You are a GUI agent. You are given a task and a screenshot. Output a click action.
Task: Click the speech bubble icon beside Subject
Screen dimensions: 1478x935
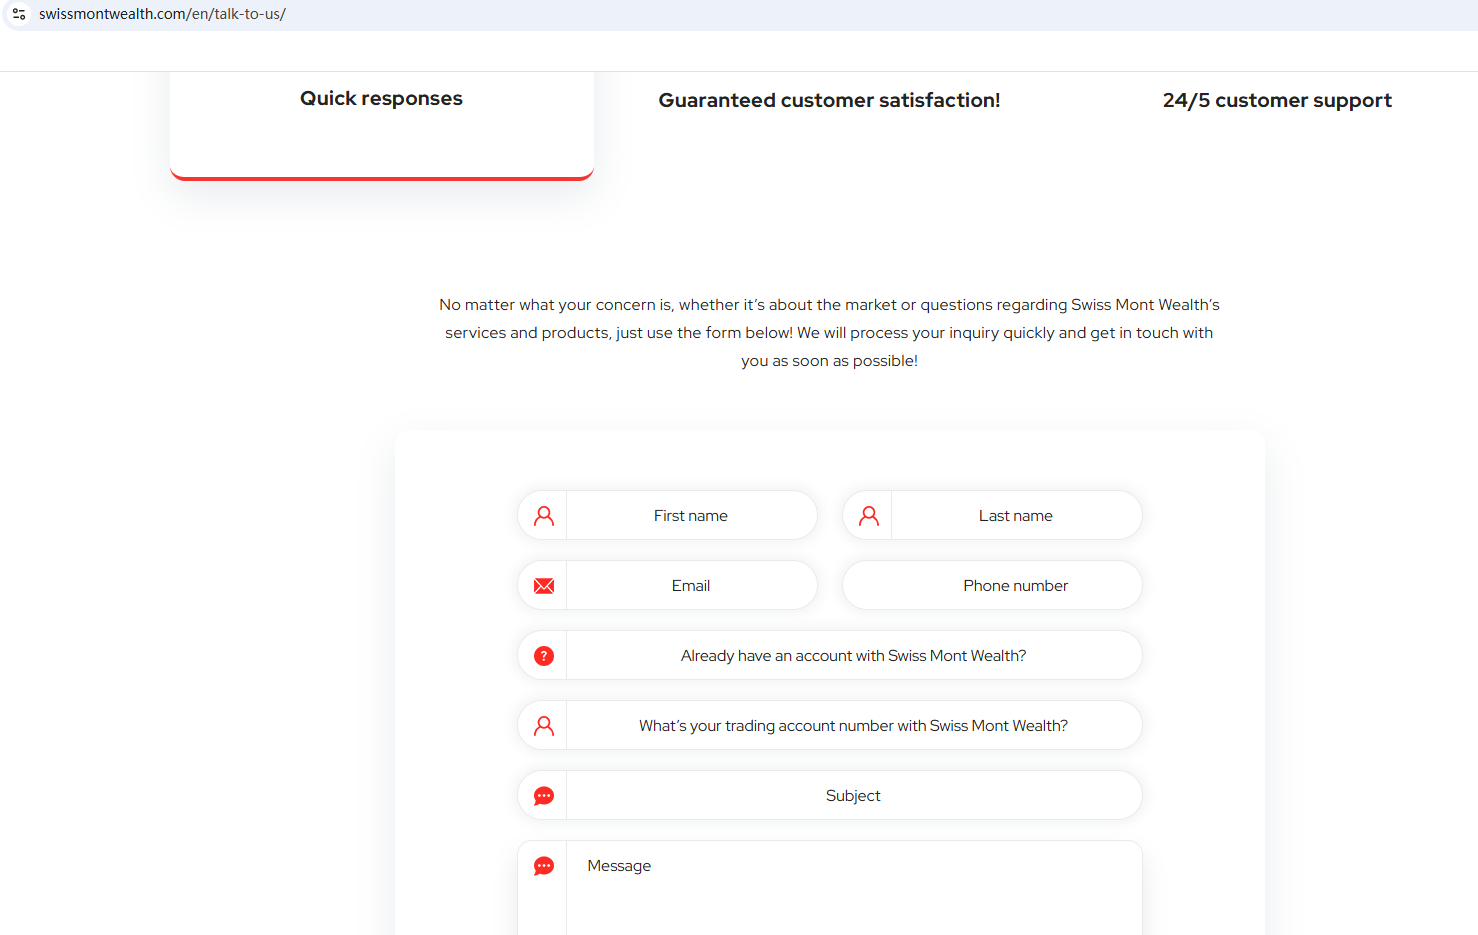(544, 796)
